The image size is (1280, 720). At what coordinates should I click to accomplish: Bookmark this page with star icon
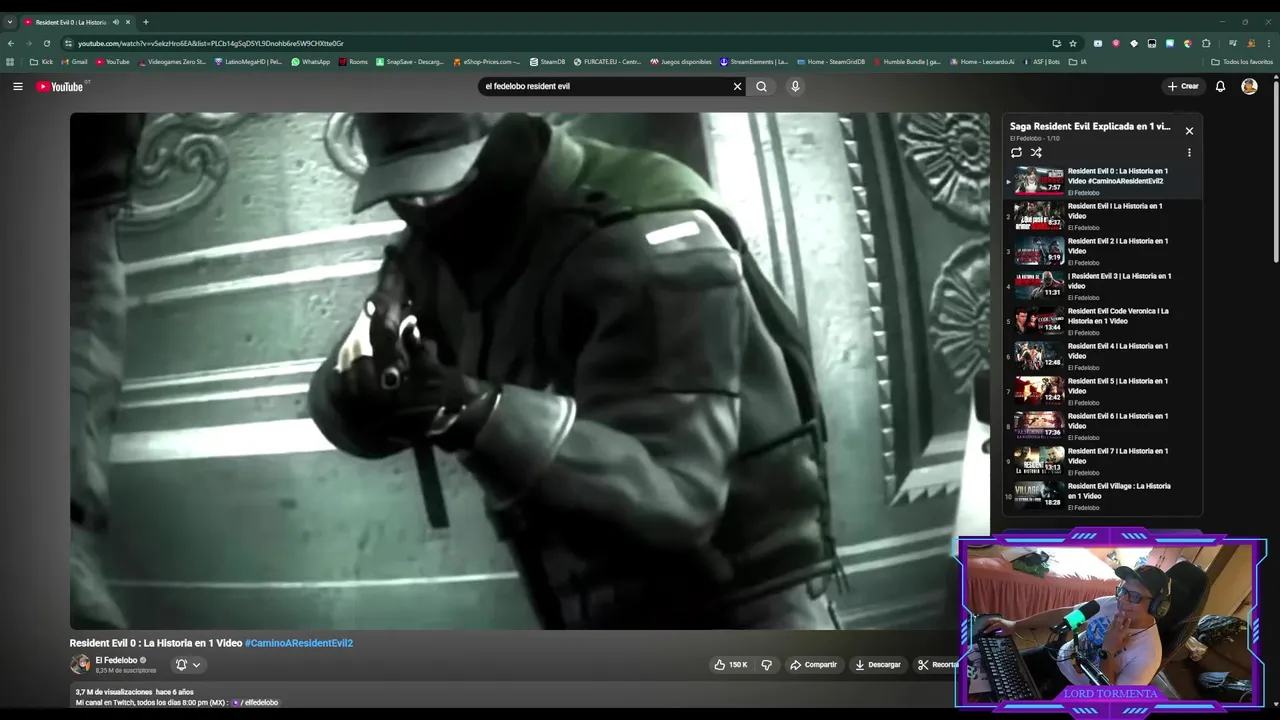click(x=1073, y=43)
